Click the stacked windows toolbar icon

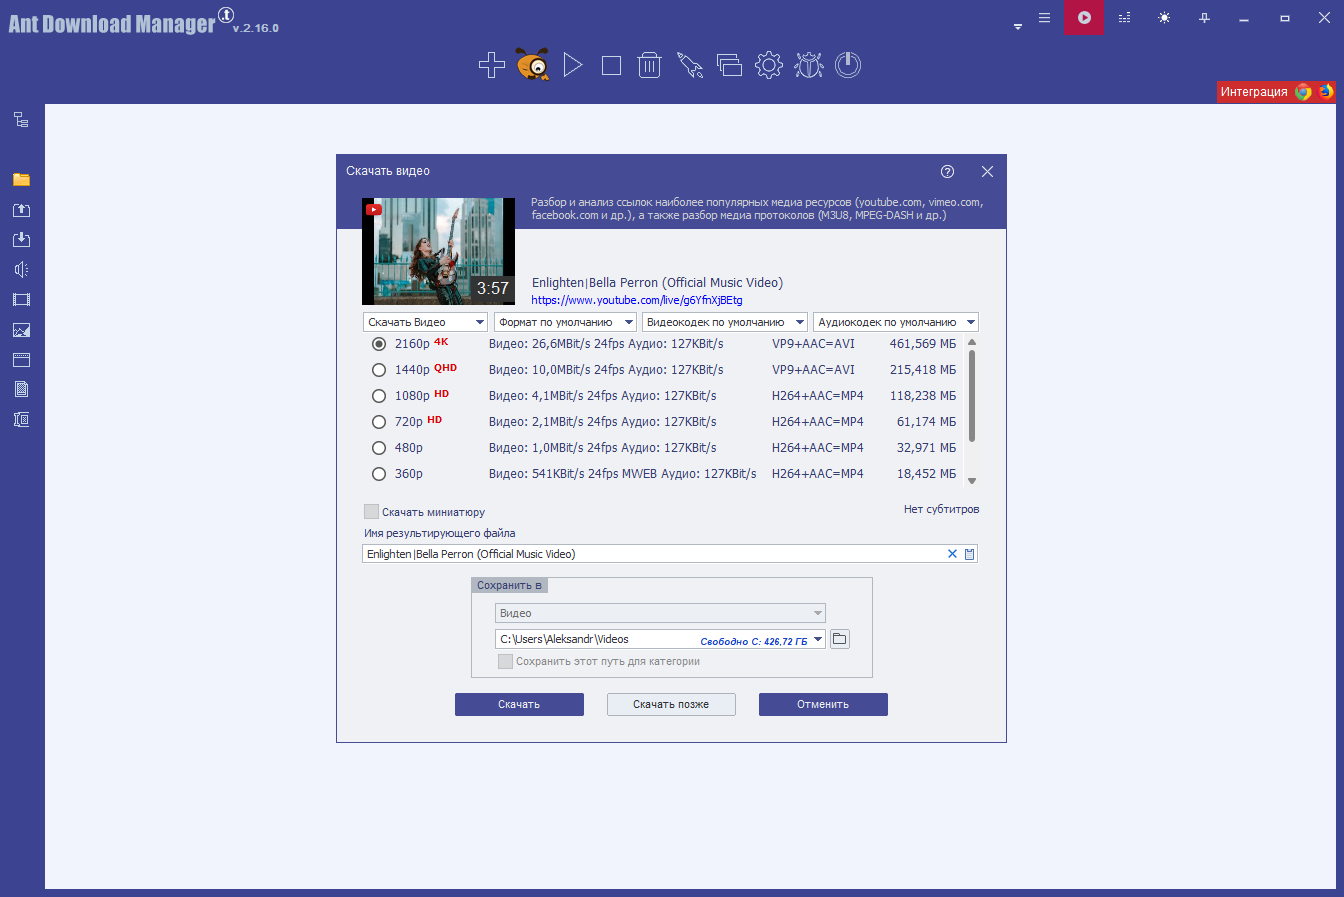pyautogui.click(x=729, y=65)
